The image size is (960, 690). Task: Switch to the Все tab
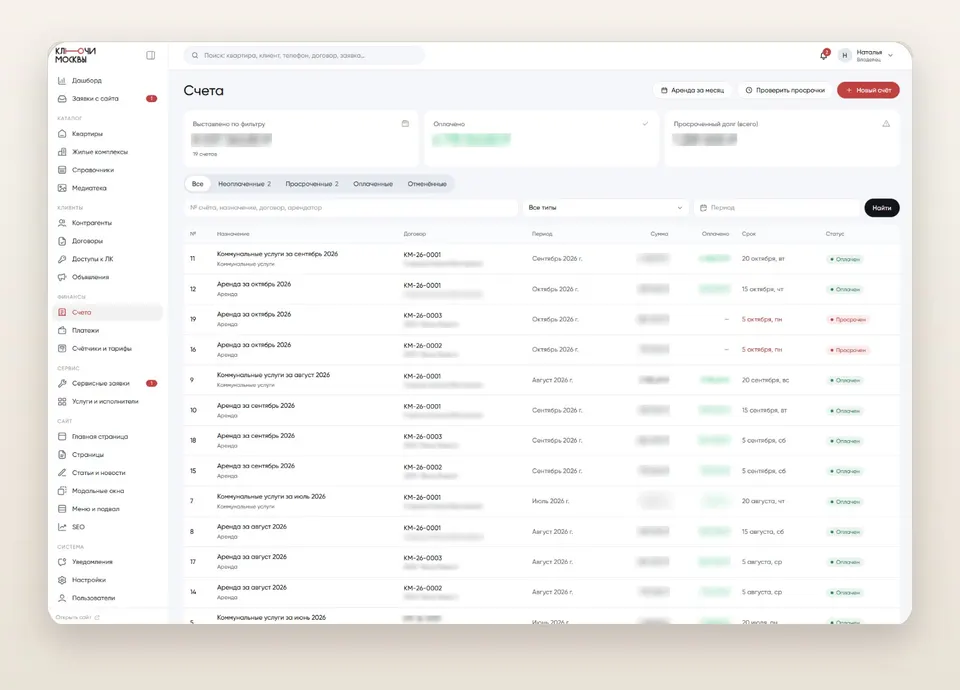click(197, 184)
